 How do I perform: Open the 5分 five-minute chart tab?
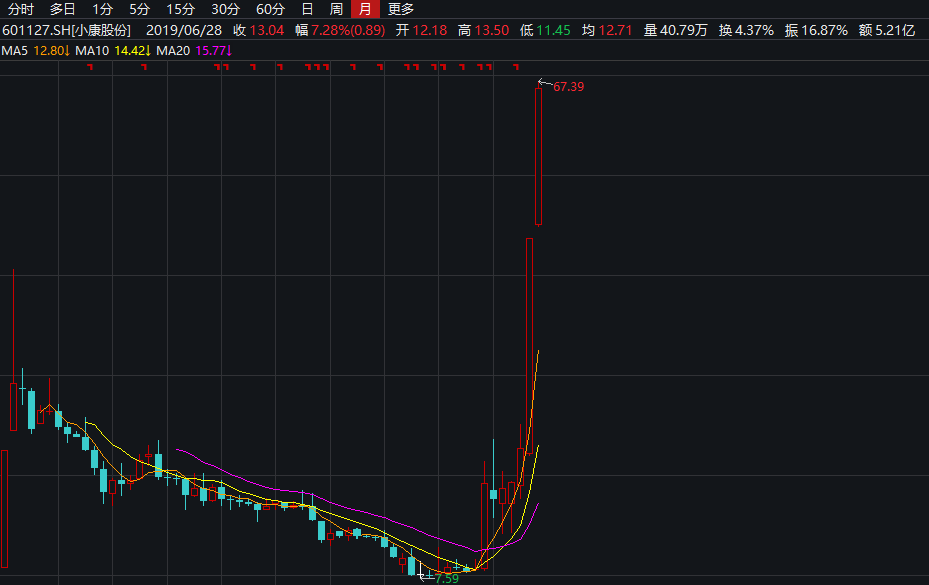click(140, 9)
